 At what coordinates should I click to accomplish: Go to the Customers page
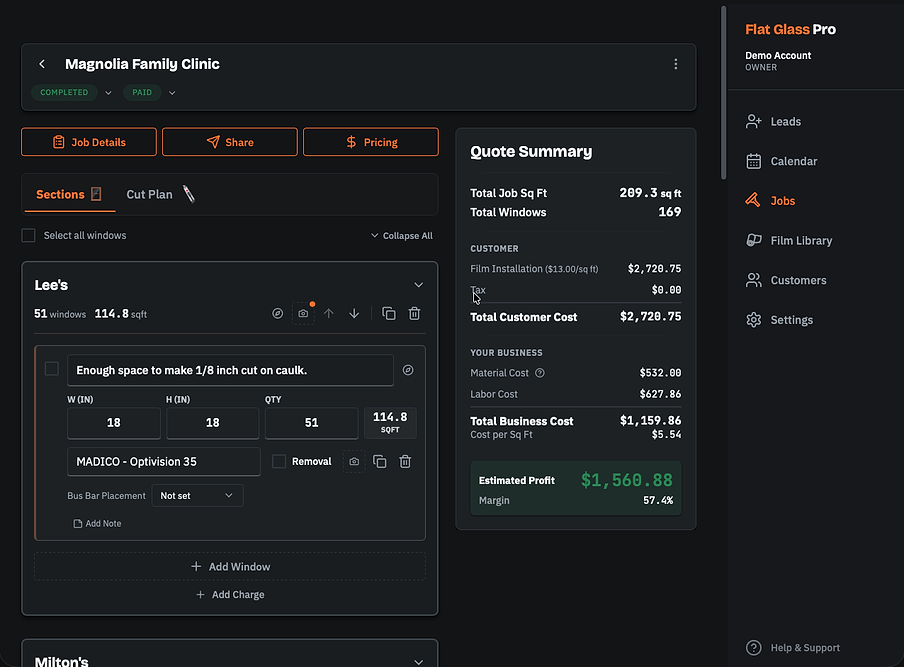tap(786, 280)
